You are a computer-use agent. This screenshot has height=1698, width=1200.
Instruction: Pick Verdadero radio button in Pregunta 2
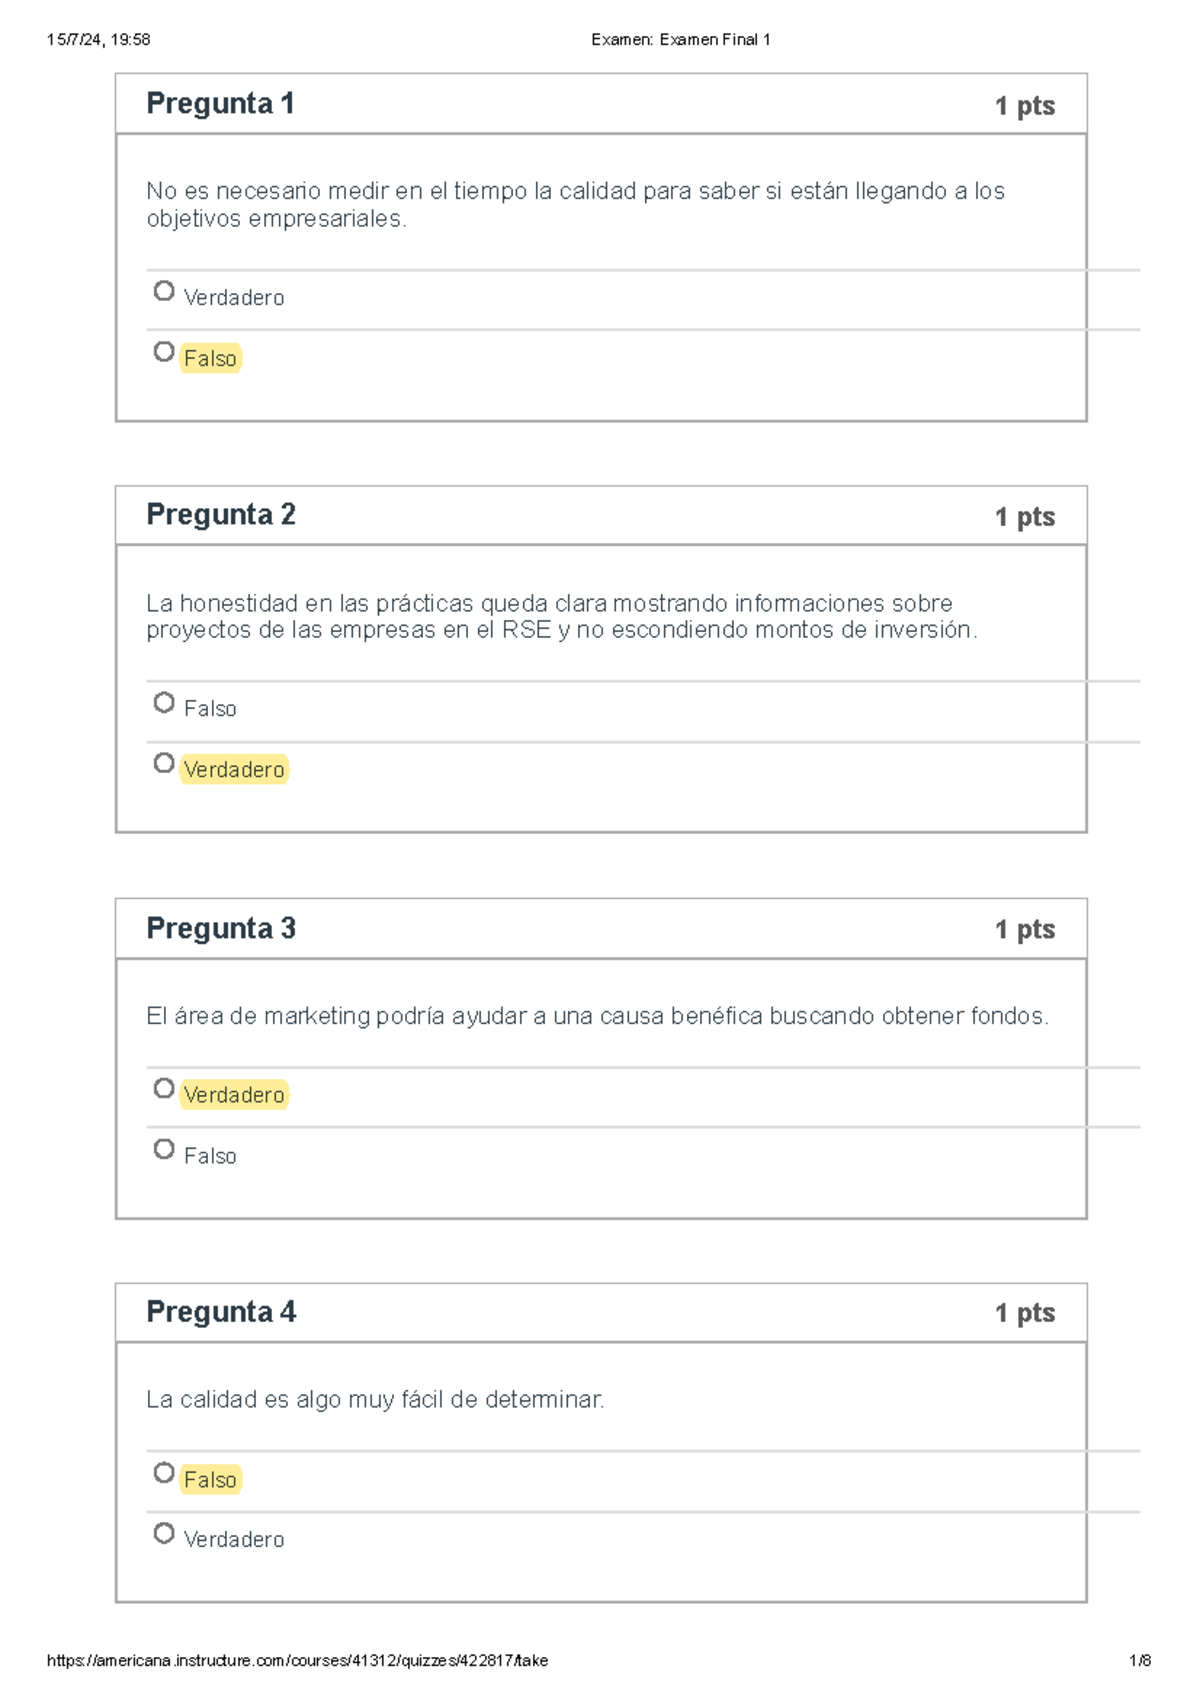click(164, 764)
